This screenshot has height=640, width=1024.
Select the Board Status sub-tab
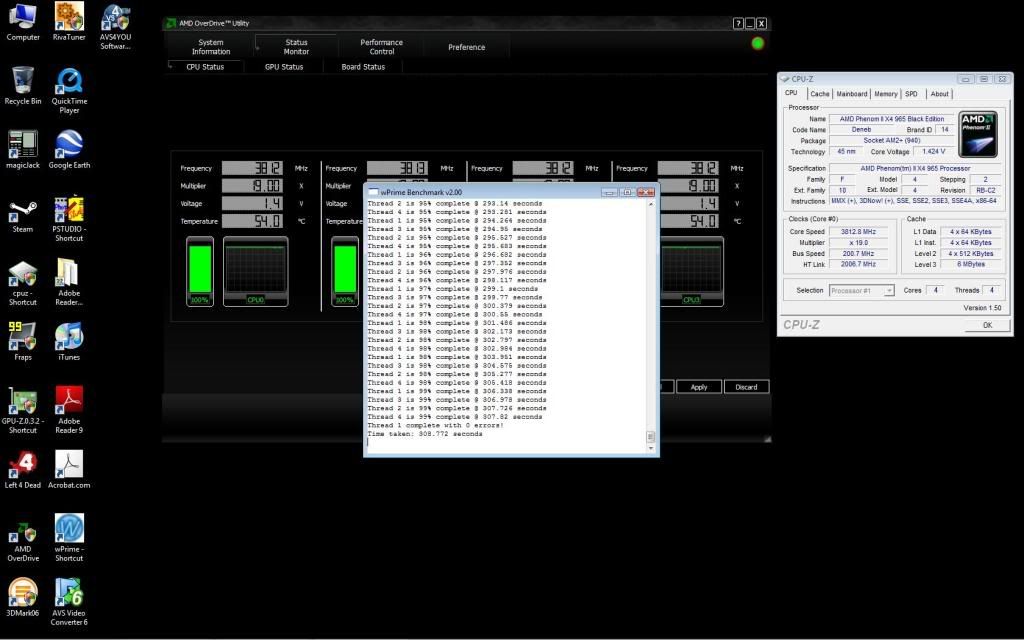[x=363, y=67]
